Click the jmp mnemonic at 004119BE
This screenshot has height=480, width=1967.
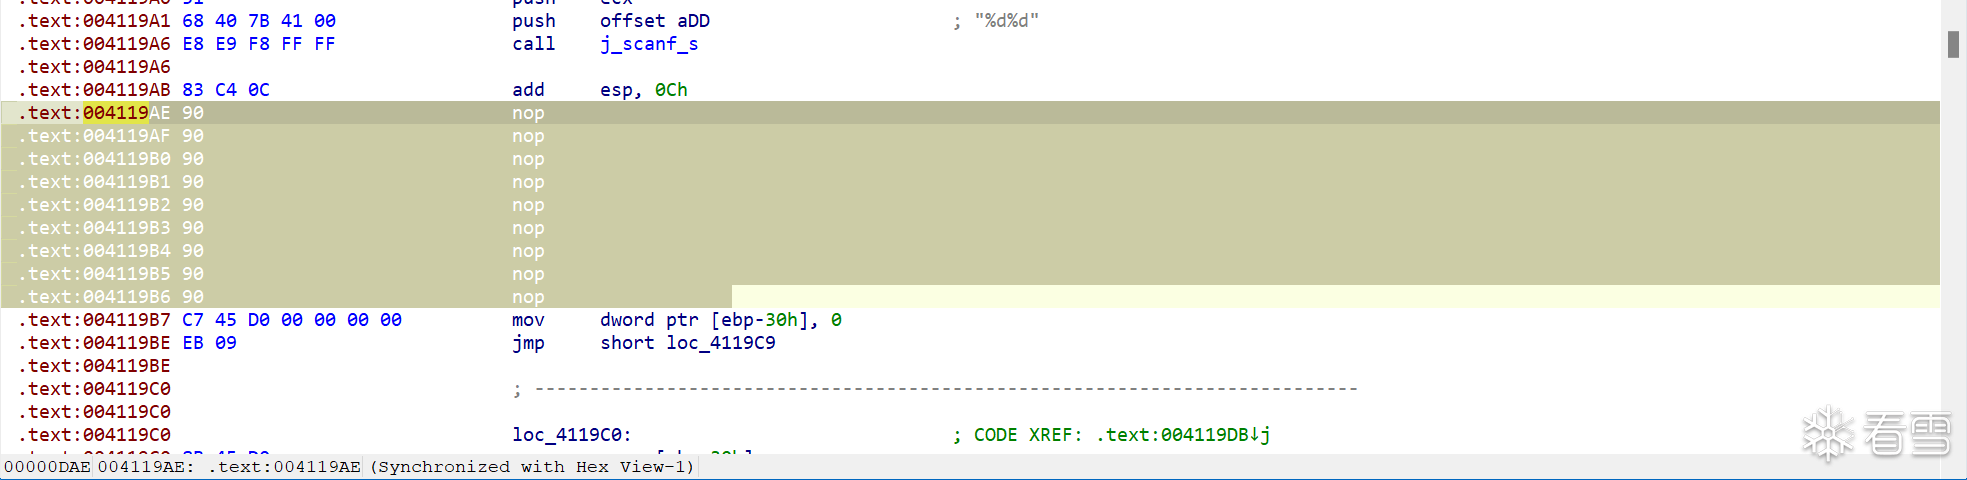point(528,343)
